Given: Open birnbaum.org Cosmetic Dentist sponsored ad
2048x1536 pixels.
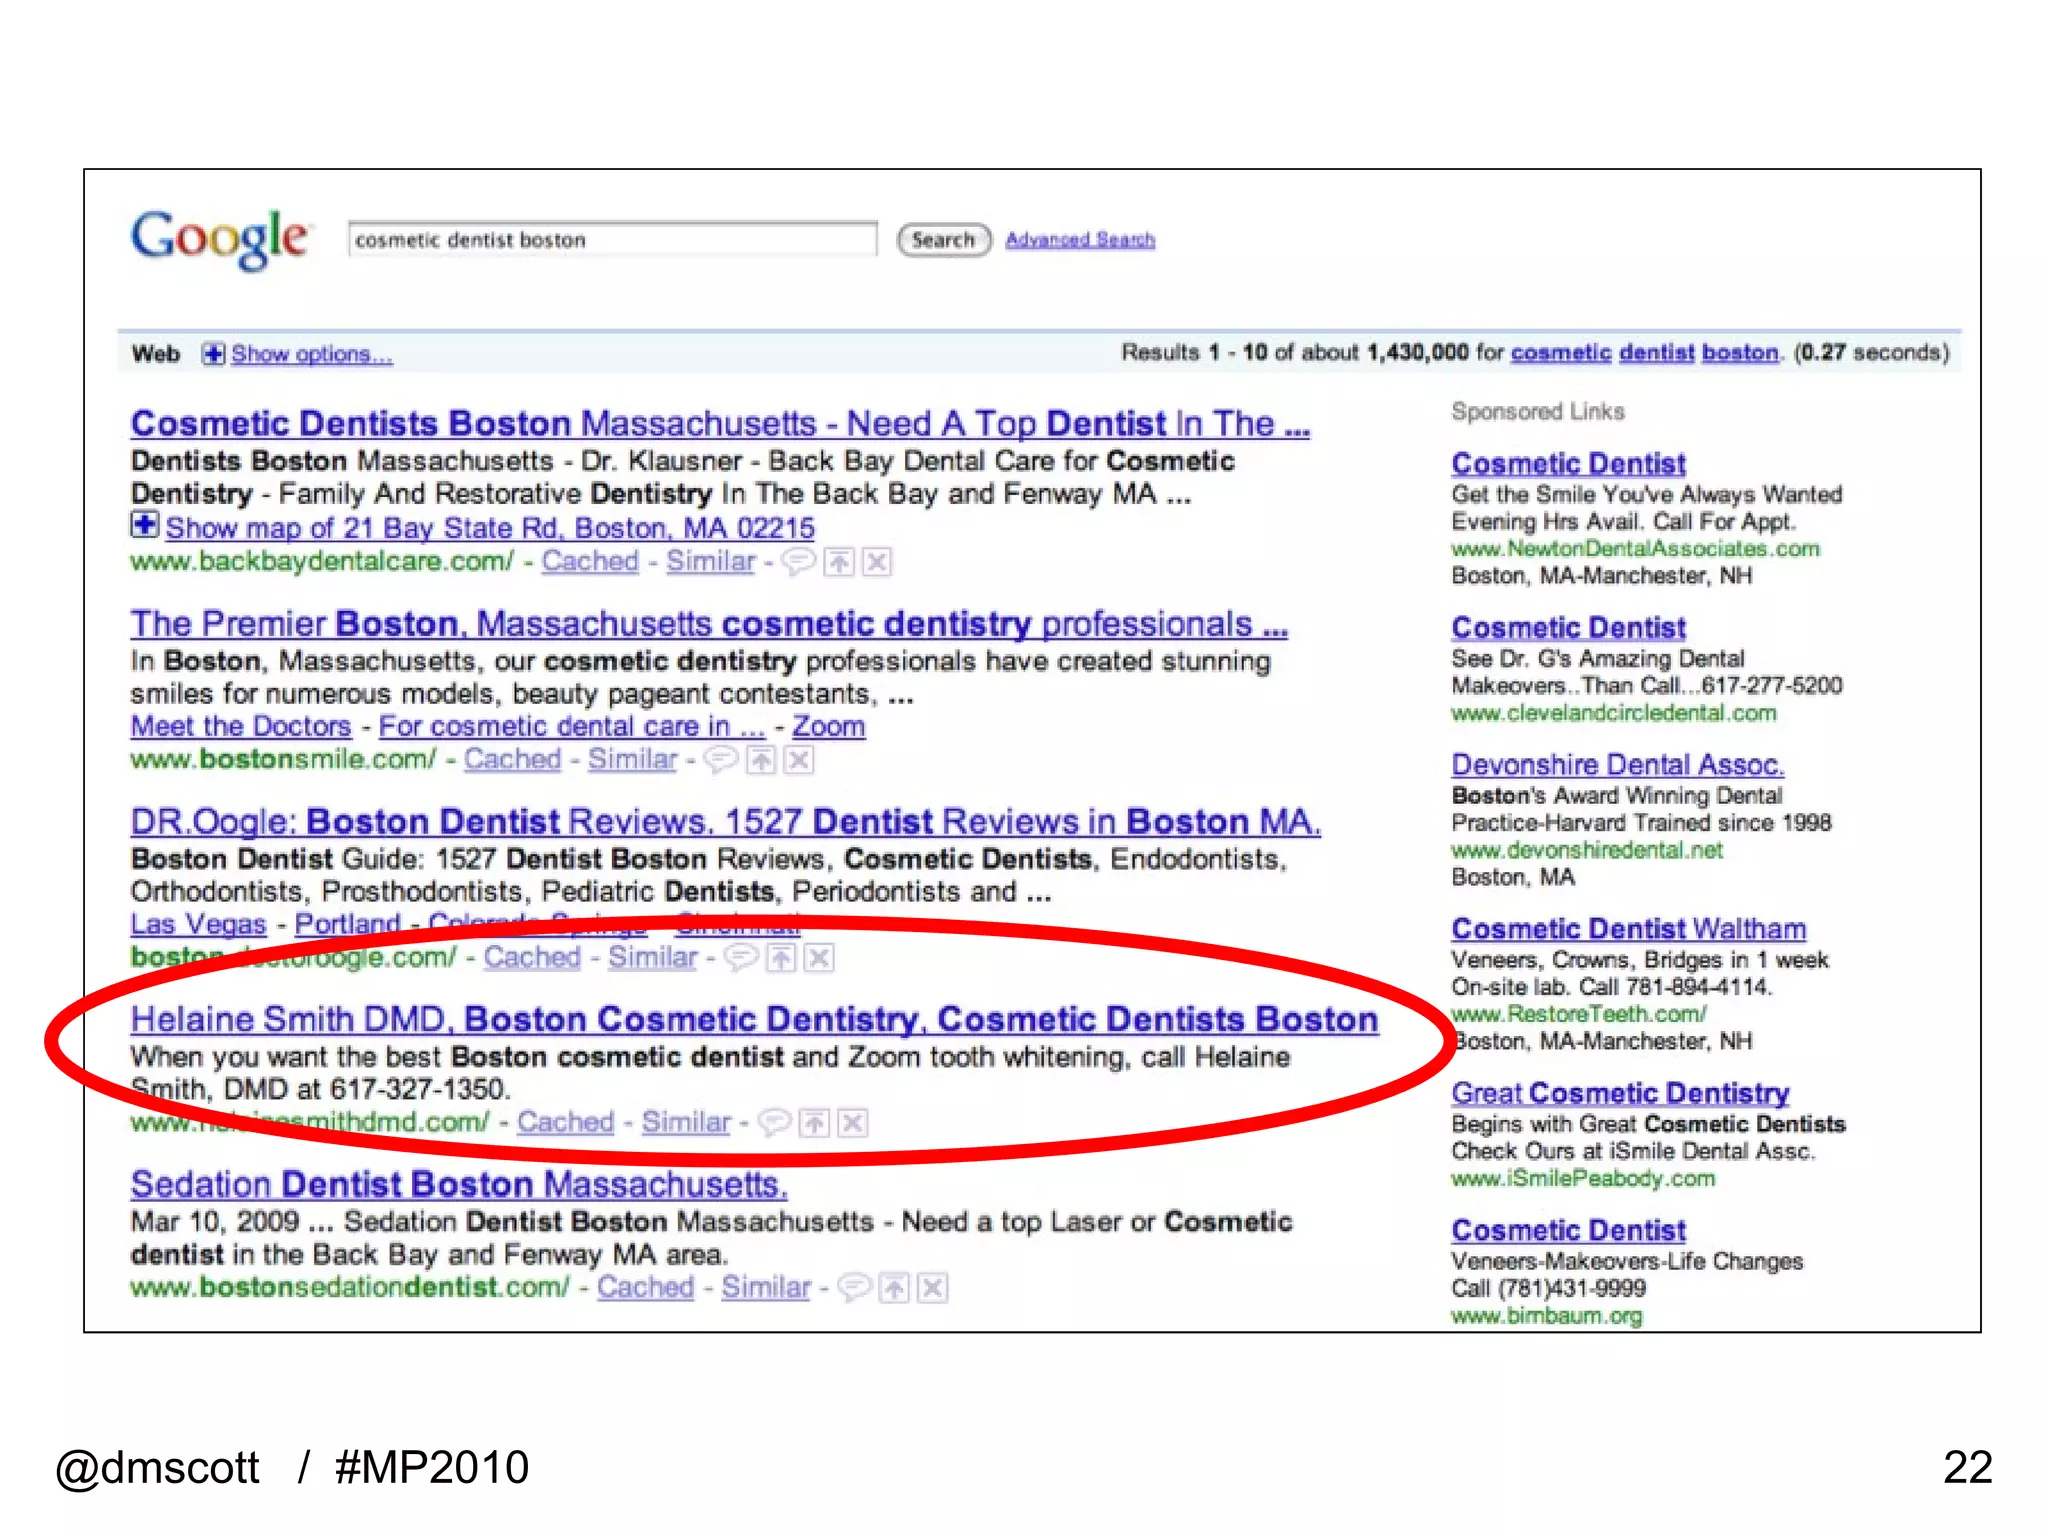Looking at the screenshot, I should [x=1568, y=1230].
